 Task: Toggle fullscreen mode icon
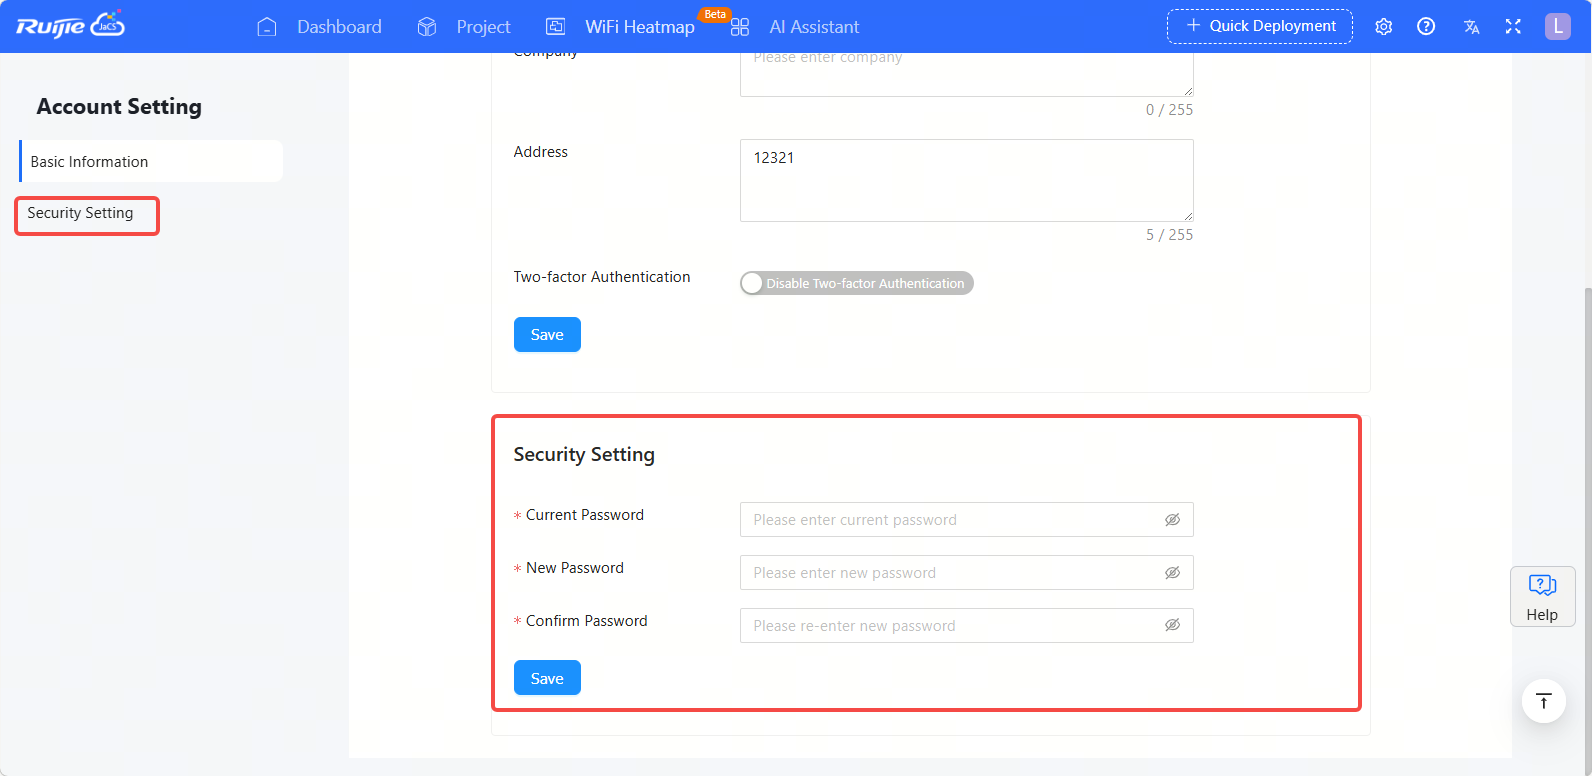(x=1513, y=27)
